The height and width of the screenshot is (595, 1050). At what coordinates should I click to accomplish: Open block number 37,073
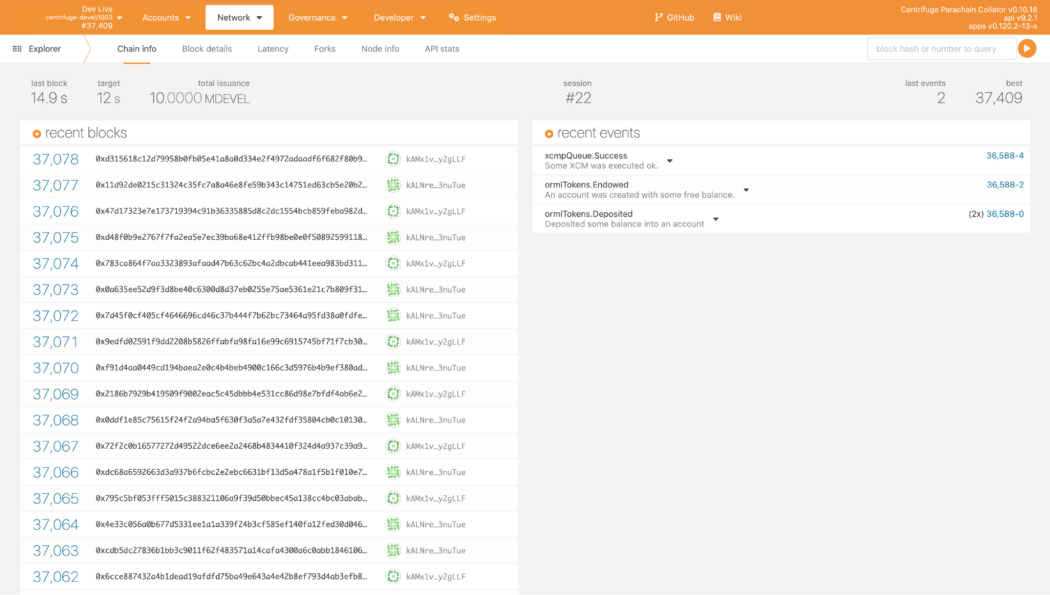tap(56, 290)
